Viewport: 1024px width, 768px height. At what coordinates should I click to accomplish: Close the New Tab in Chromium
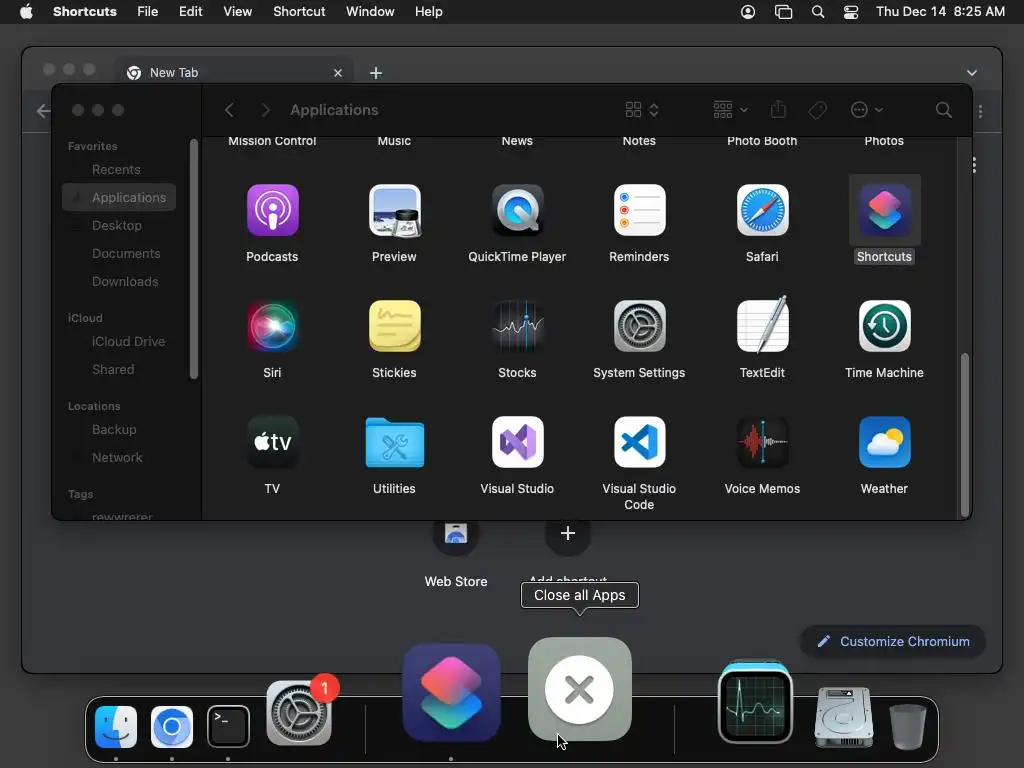pyautogui.click(x=338, y=73)
